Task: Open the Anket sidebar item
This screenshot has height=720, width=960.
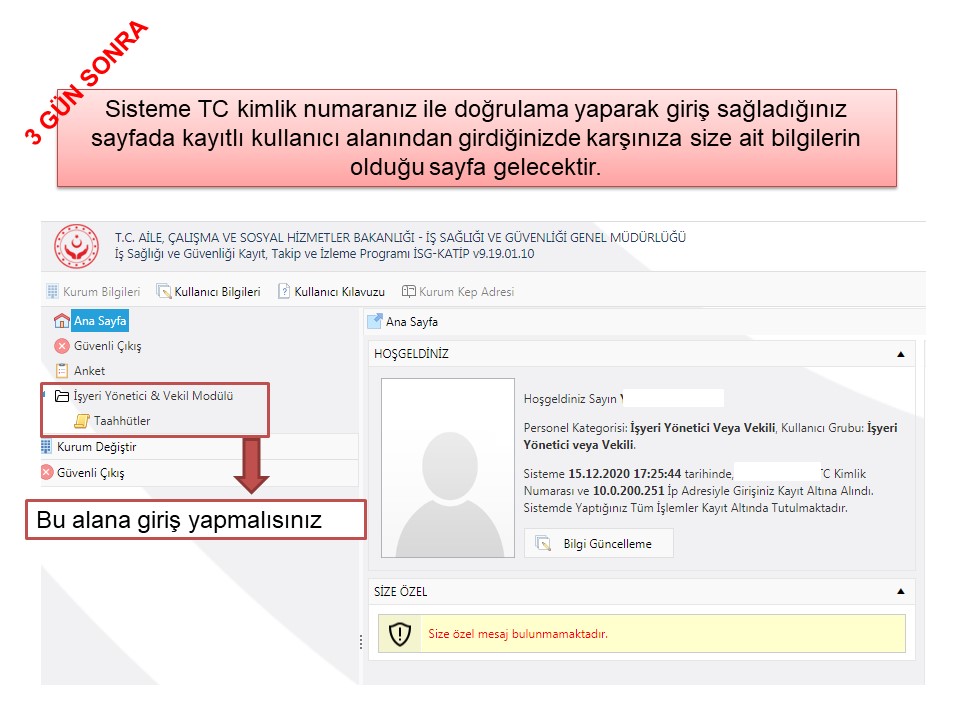Action: click(x=89, y=370)
